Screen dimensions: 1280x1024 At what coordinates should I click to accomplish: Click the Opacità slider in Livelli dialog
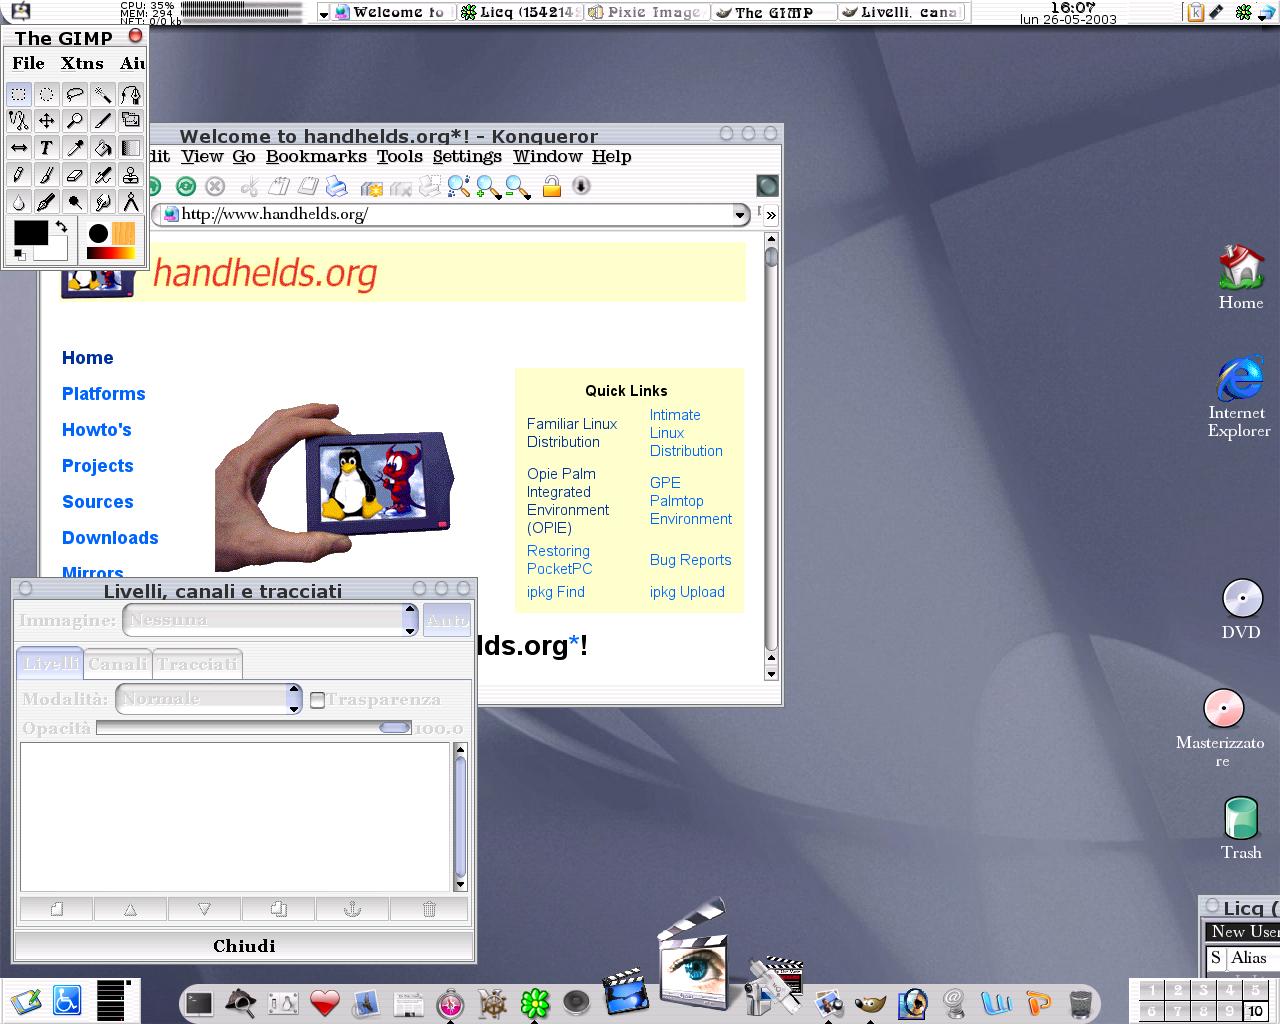tap(254, 728)
